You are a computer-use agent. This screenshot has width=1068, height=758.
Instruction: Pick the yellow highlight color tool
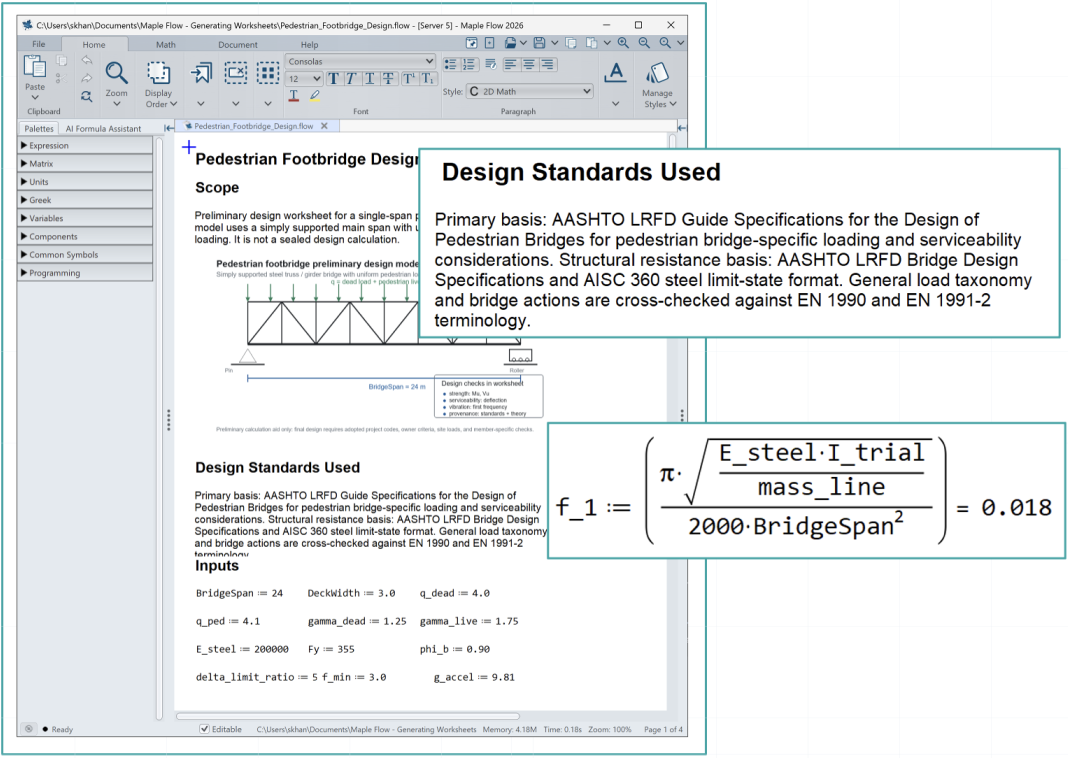click(x=315, y=96)
